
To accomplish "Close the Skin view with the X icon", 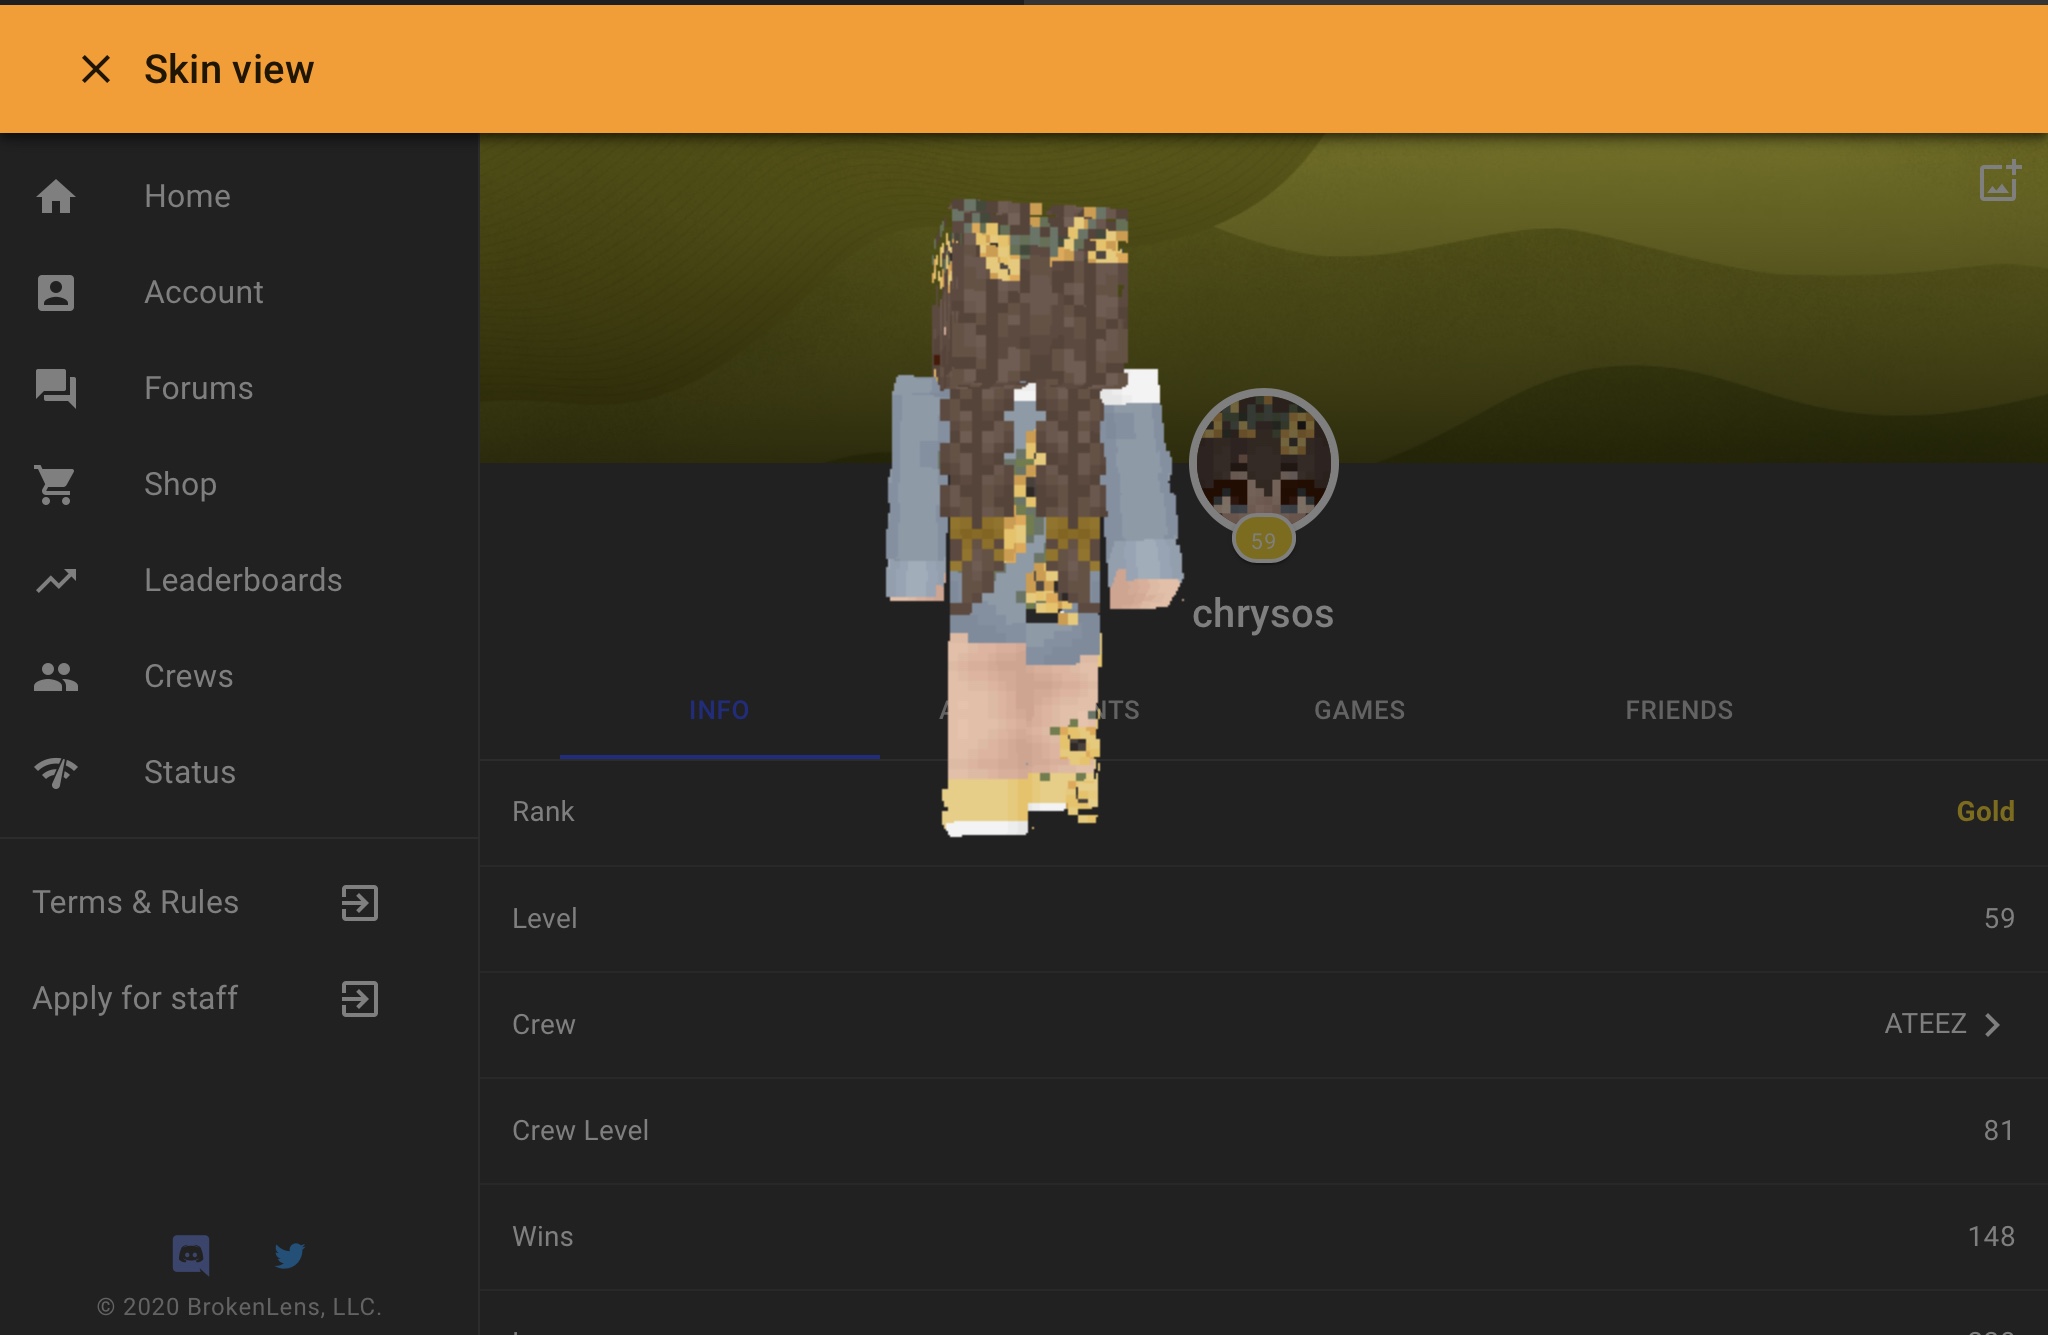I will tap(96, 69).
